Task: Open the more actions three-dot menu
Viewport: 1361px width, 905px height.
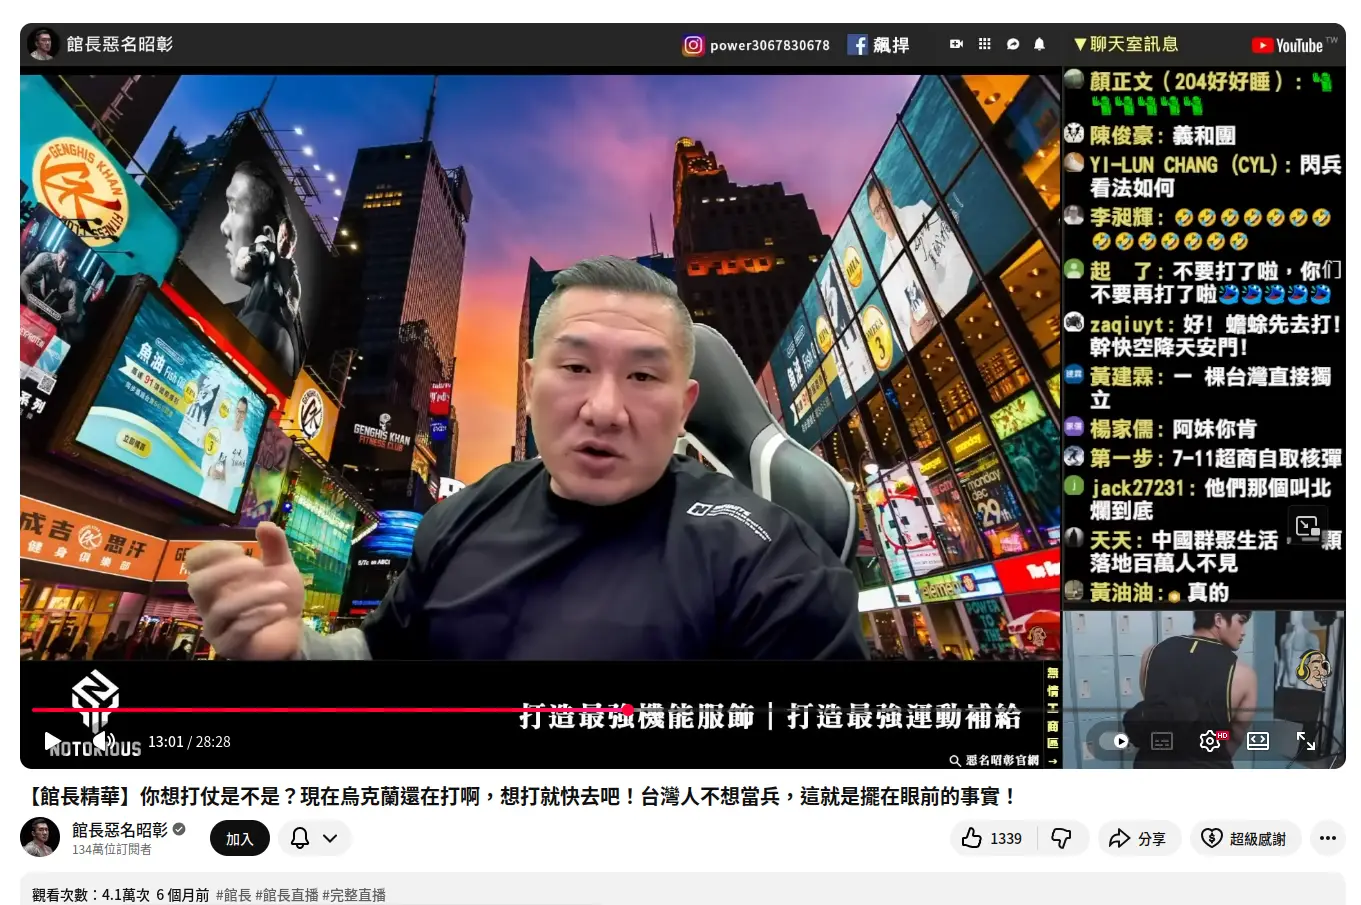Action: pos(1327,838)
